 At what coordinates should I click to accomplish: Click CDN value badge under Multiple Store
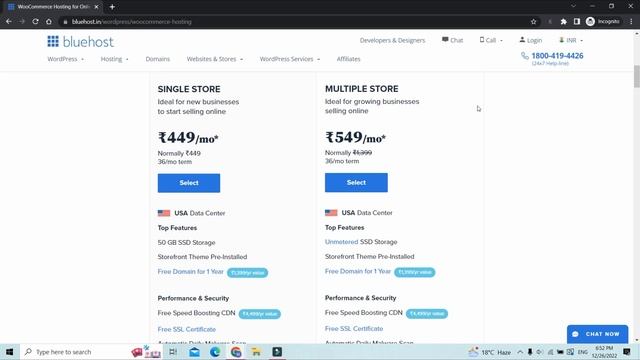[427, 313]
